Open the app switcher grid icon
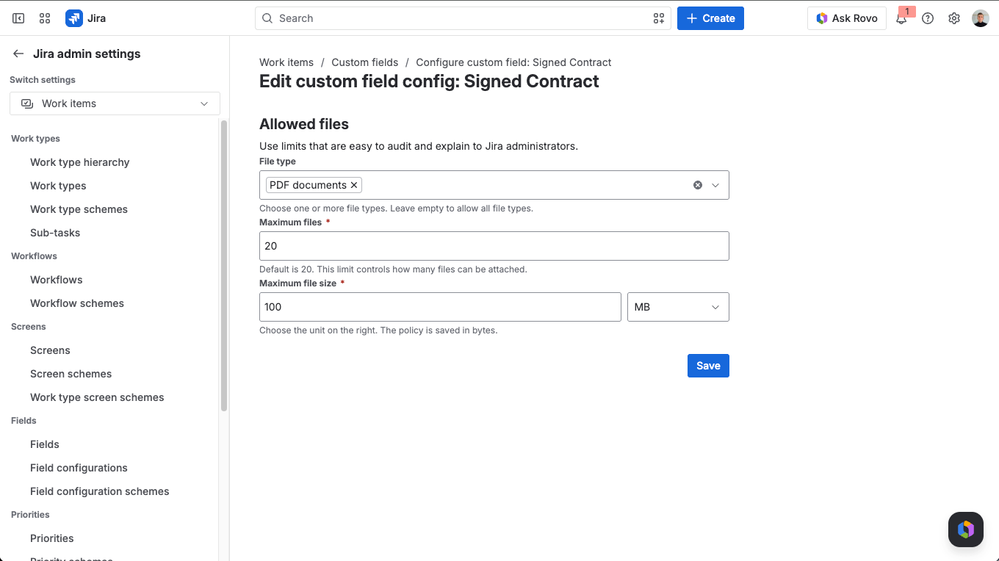 (x=45, y=18)
